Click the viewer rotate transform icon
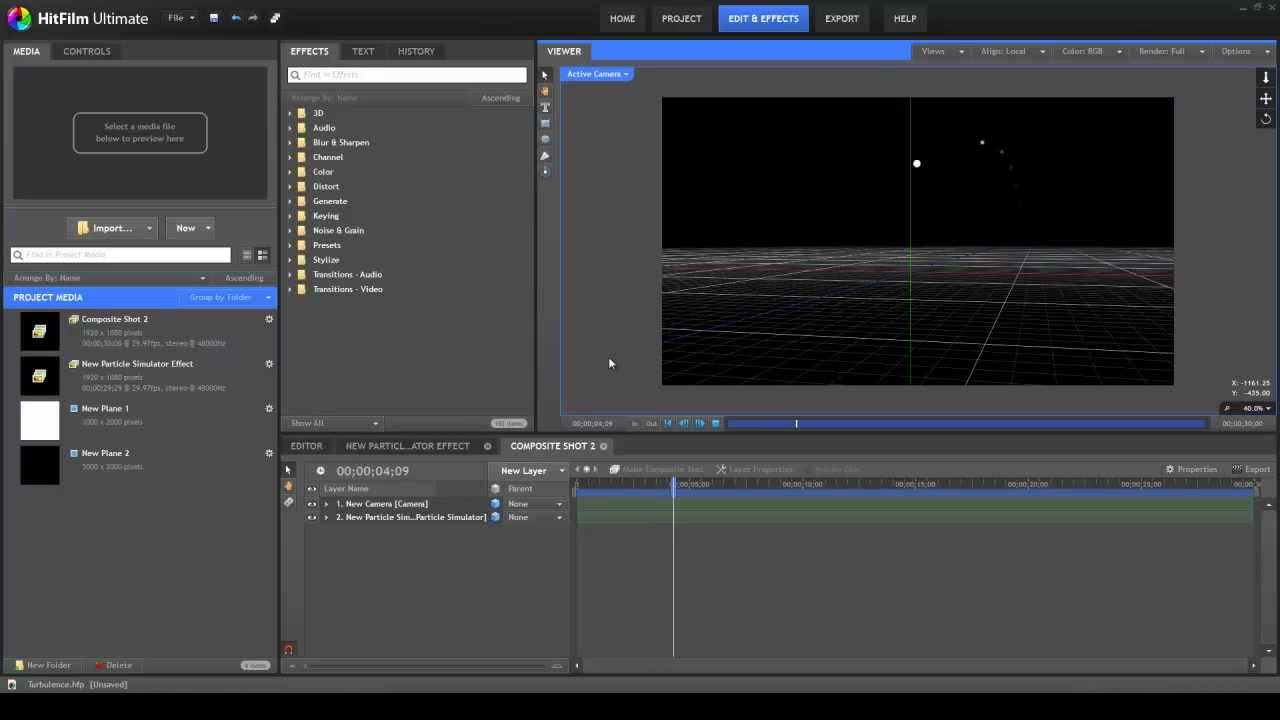The image size is (1280, 720). click(x=1265, y=118)
